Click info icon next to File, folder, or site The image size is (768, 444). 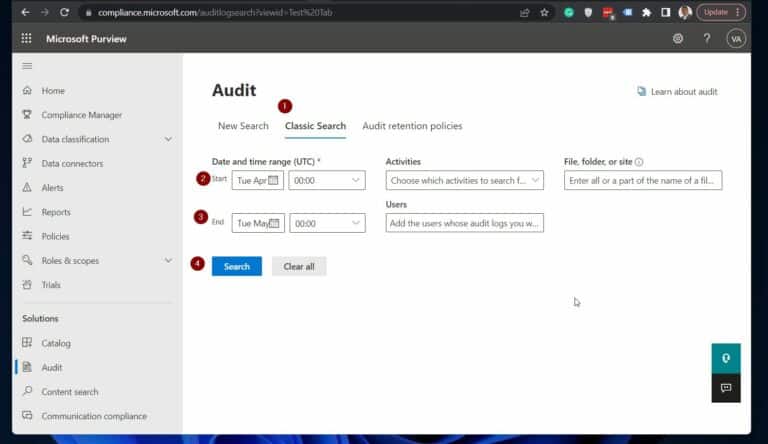[639, 162]
